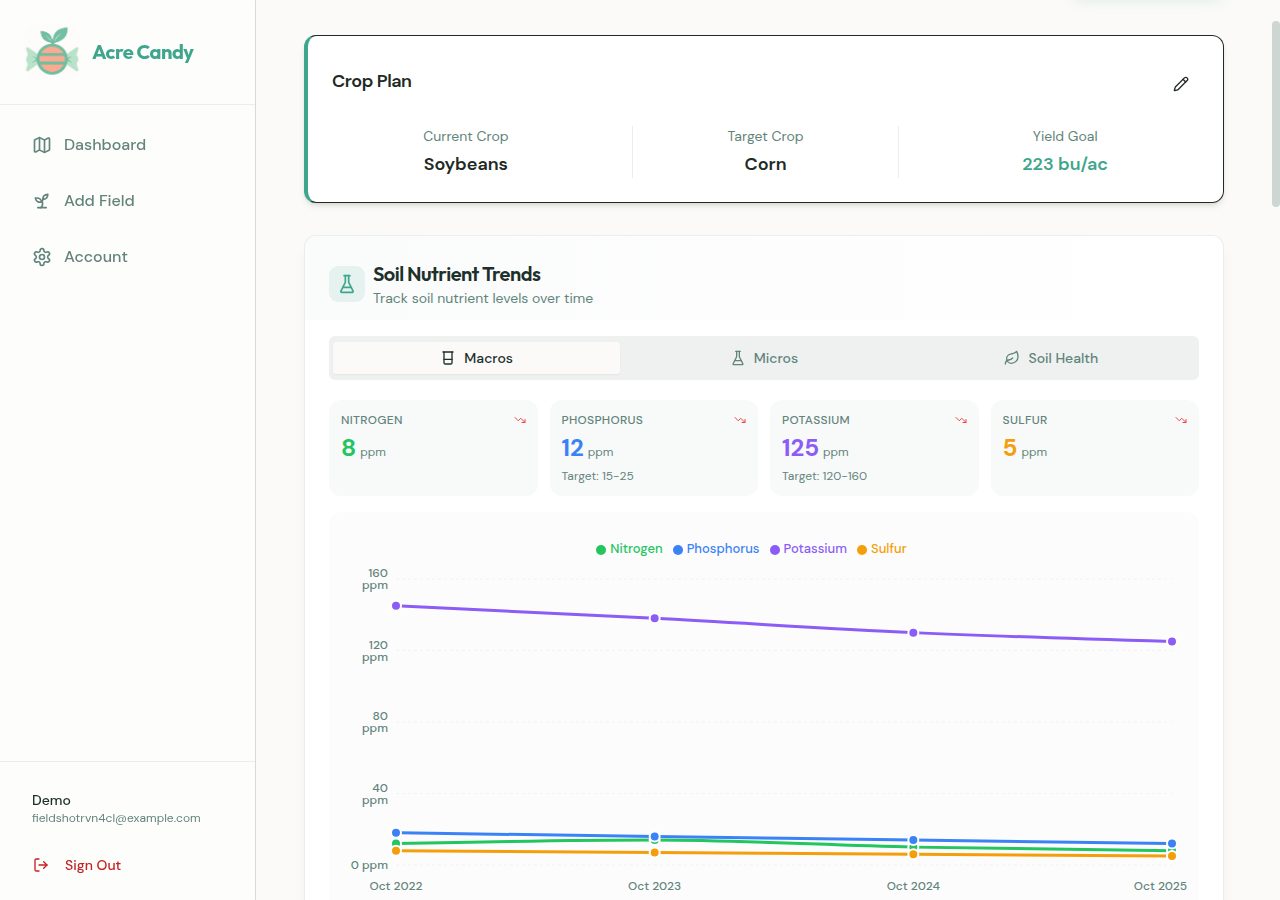Open the Soil Health tab
1280x900 pixels.
pos(1051,358)
